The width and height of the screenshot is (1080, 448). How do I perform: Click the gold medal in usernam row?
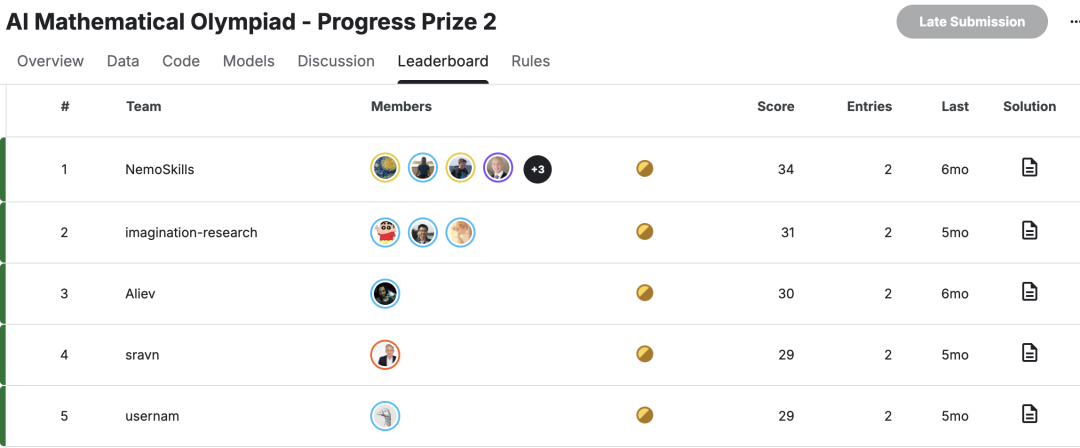point(645,415)
